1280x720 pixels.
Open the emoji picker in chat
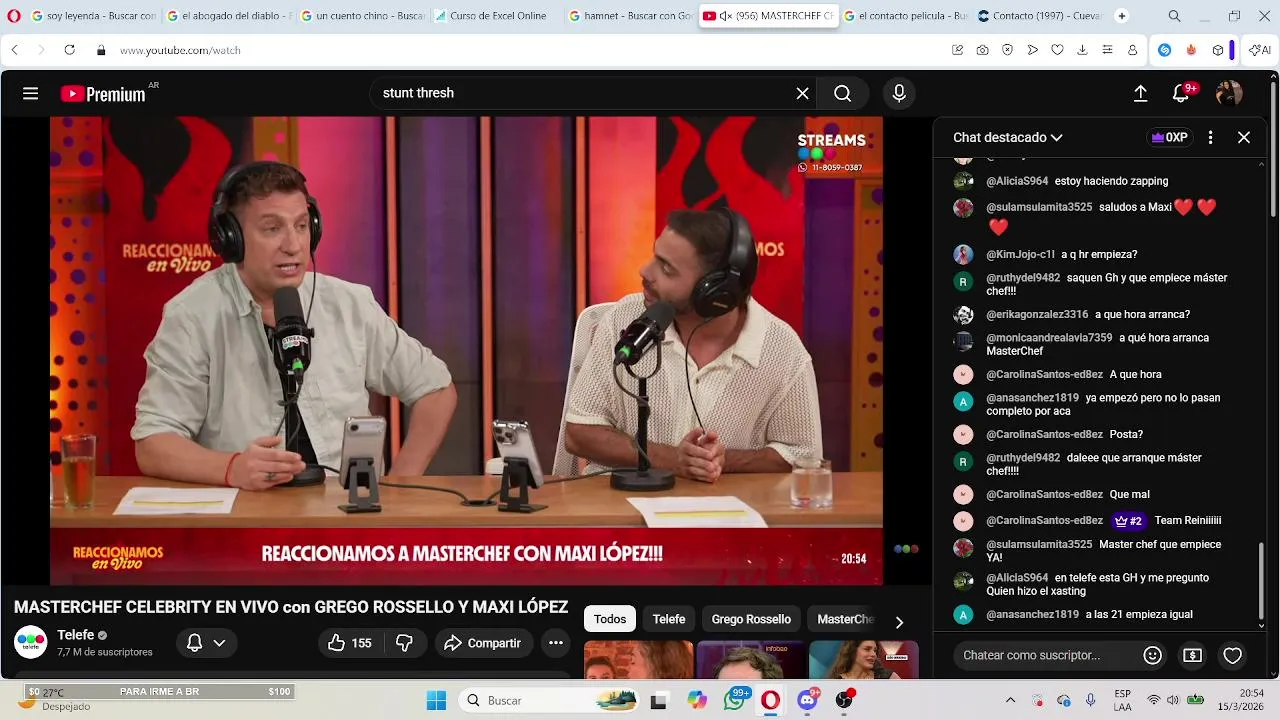(x=1152, y=656)
